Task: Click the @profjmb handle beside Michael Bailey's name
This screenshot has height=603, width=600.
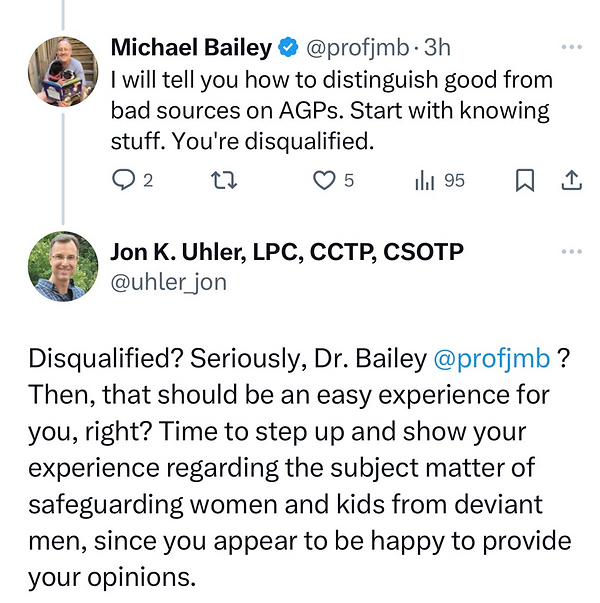Action: (356, 47)
